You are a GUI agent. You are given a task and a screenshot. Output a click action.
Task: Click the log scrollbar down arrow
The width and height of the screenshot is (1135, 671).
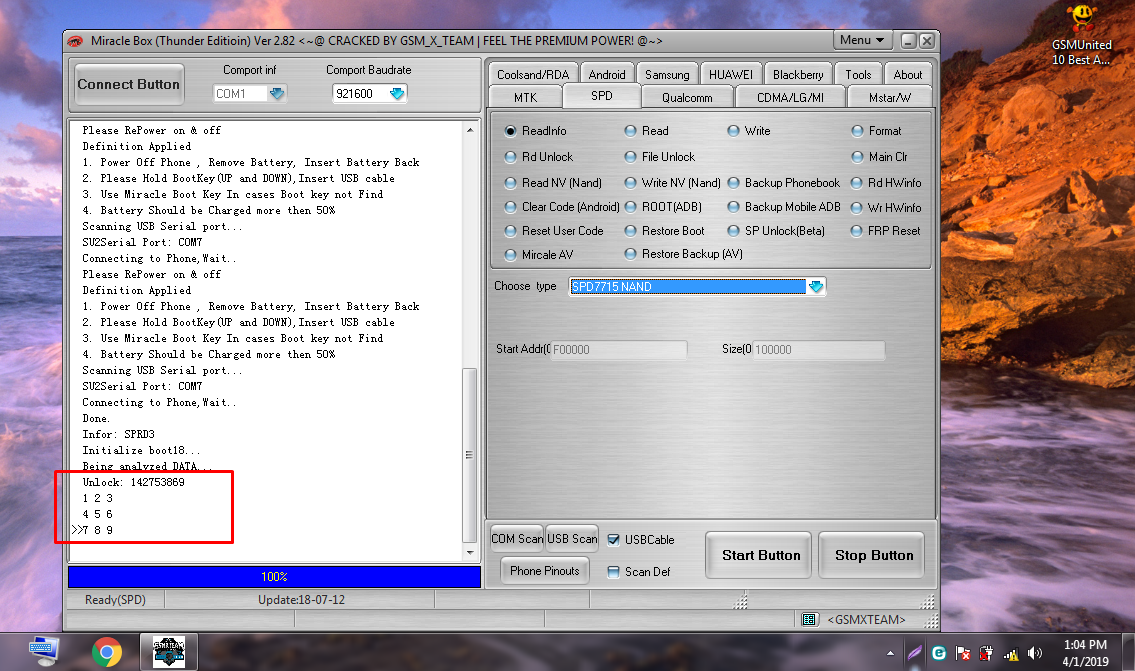[x=470, y=552]
